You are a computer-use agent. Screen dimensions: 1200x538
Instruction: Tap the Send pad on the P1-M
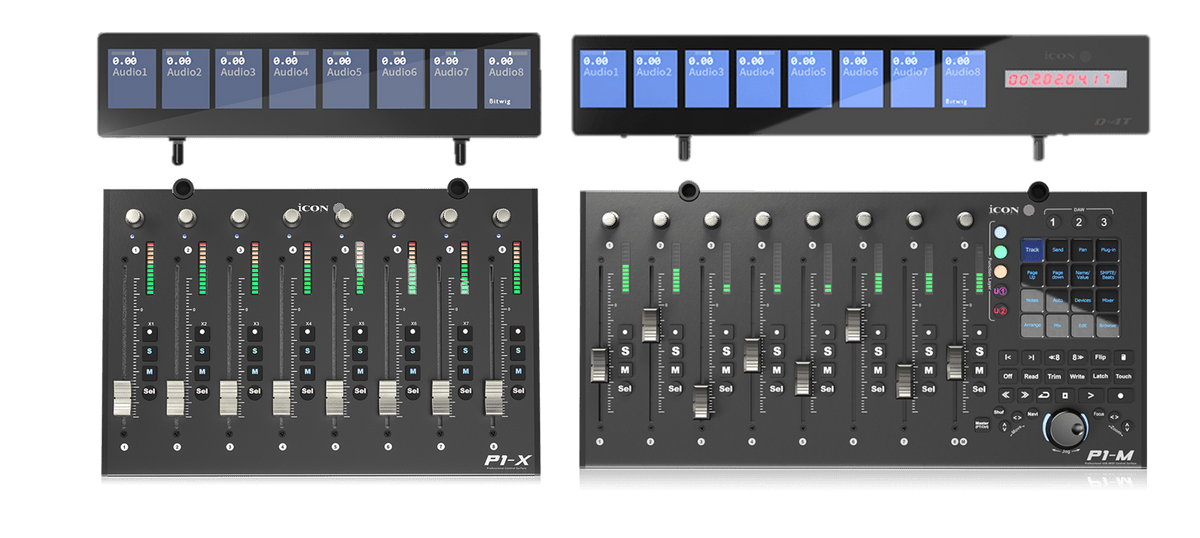click(x=1057, y=250)
